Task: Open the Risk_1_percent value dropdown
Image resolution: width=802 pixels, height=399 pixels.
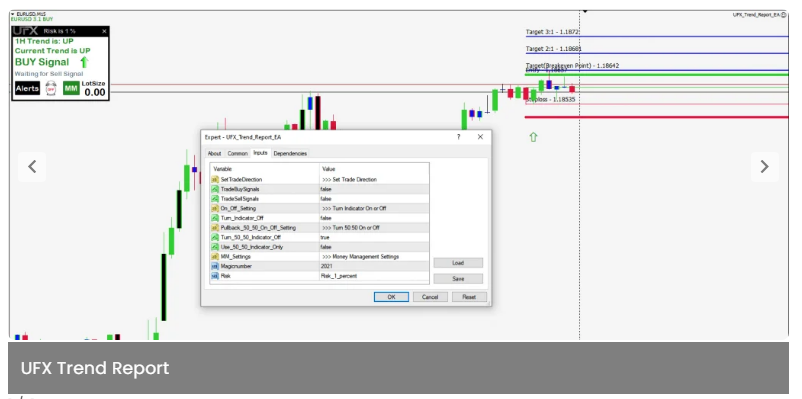Action: (x=374, y=276)
